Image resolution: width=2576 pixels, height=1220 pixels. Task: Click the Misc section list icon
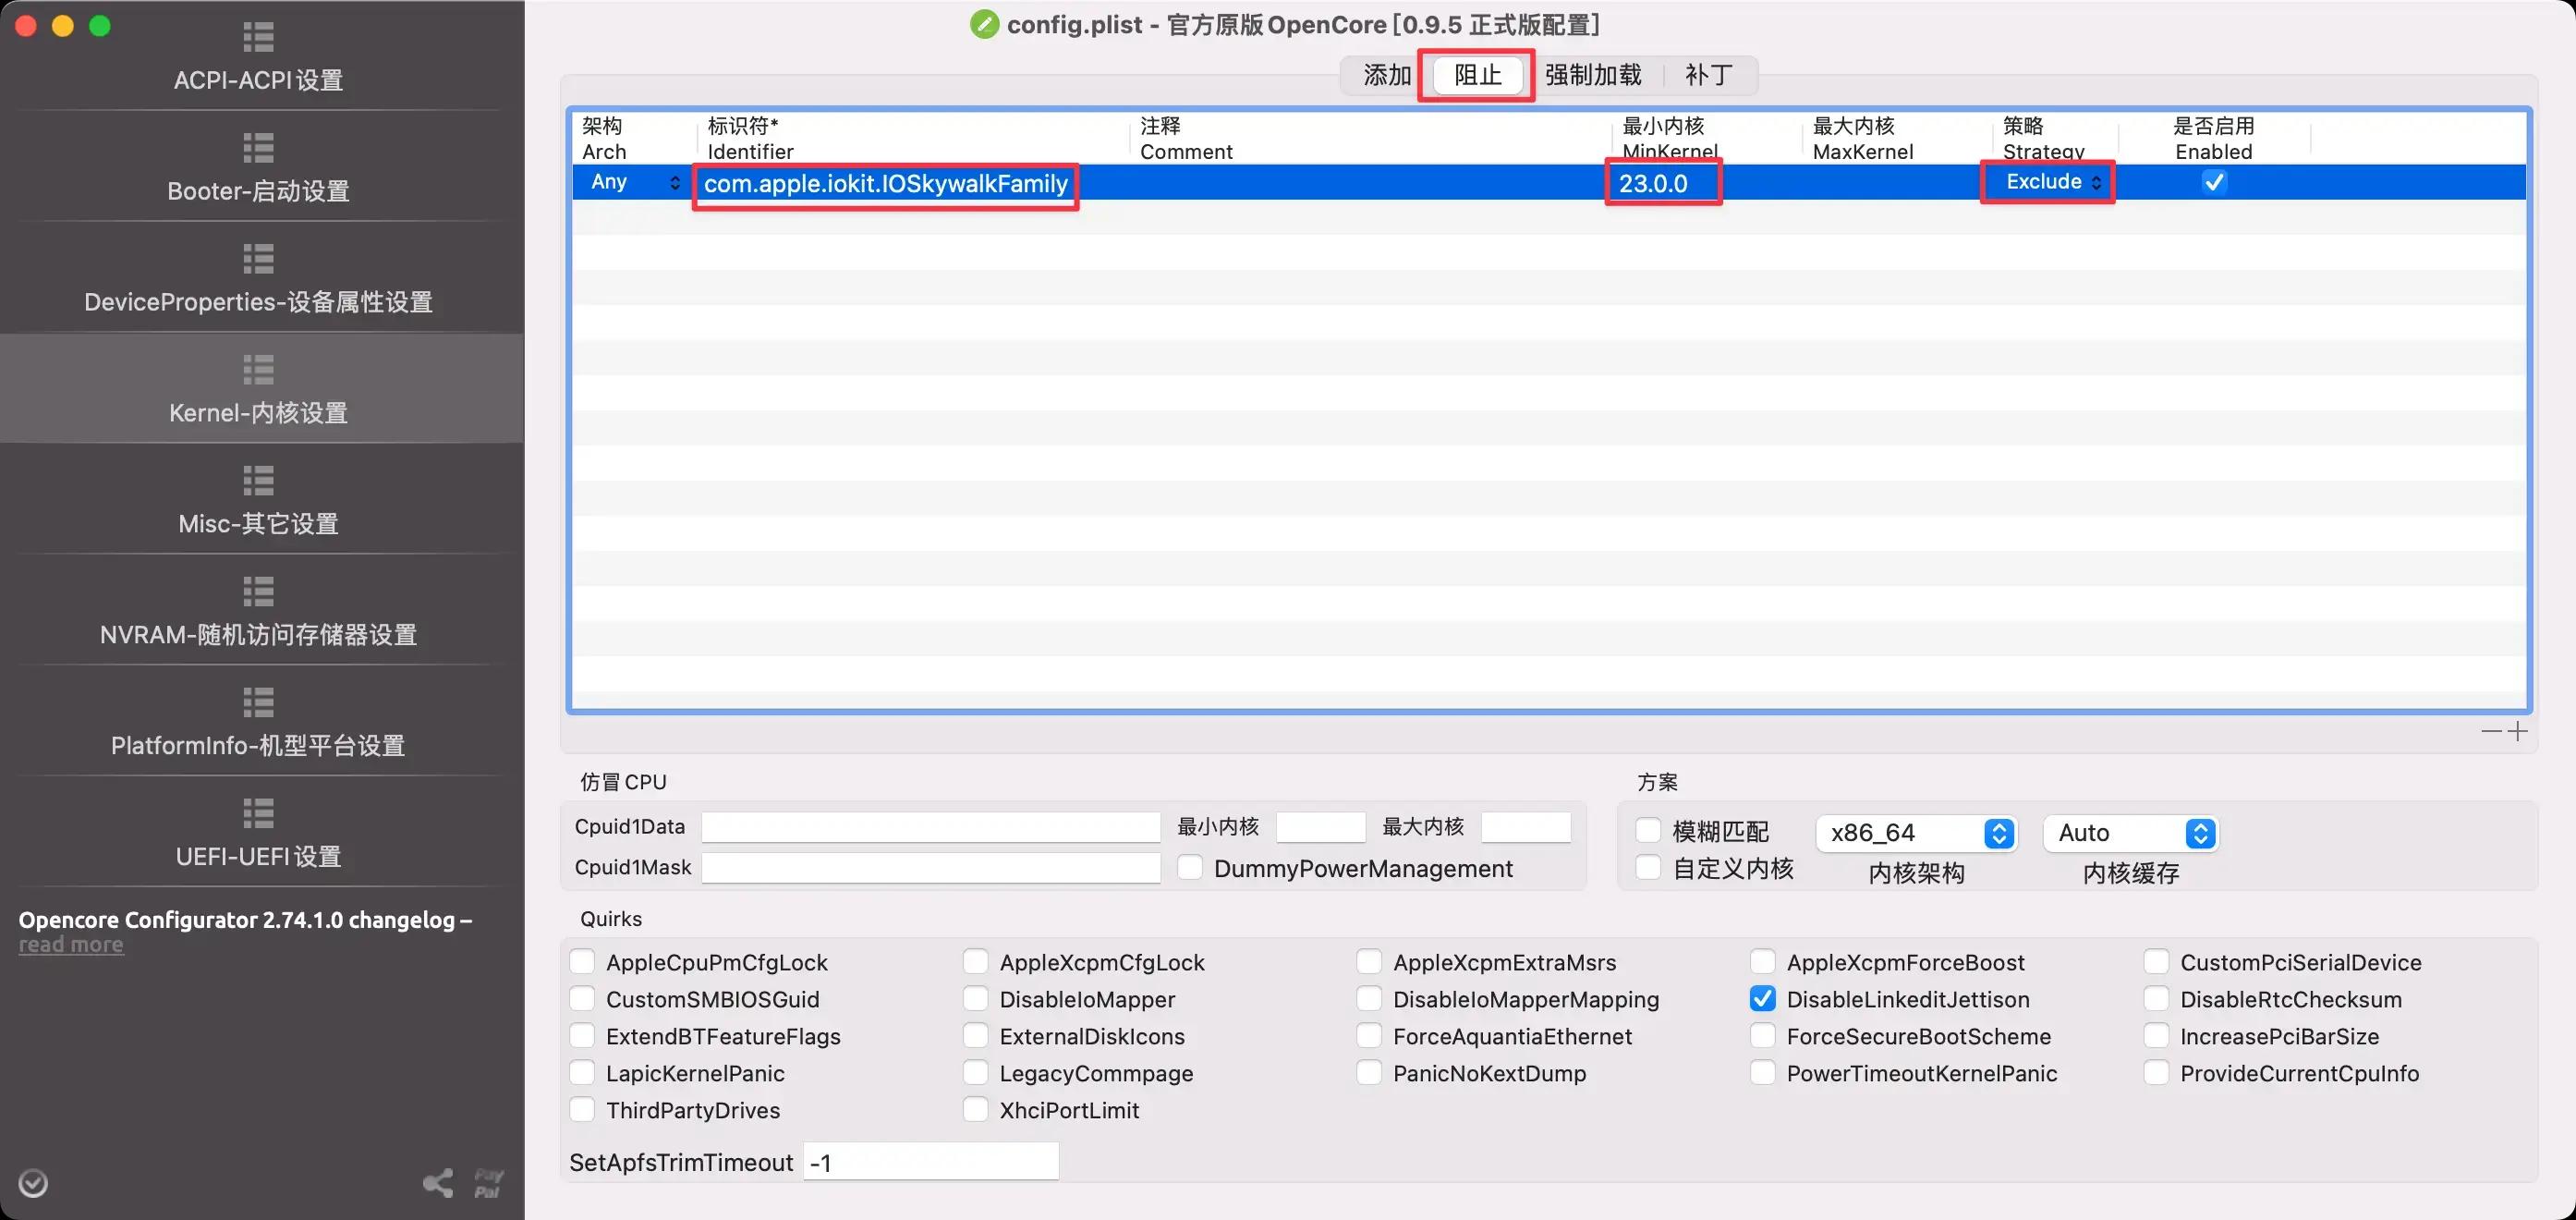258,481
